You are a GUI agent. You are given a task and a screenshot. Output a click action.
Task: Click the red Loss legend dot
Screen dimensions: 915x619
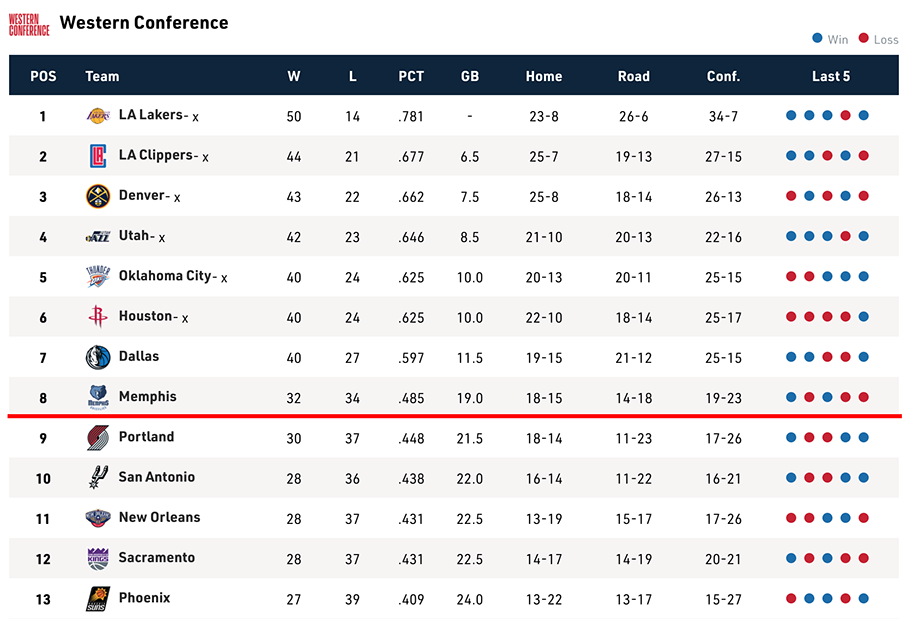tap(864, 38)
